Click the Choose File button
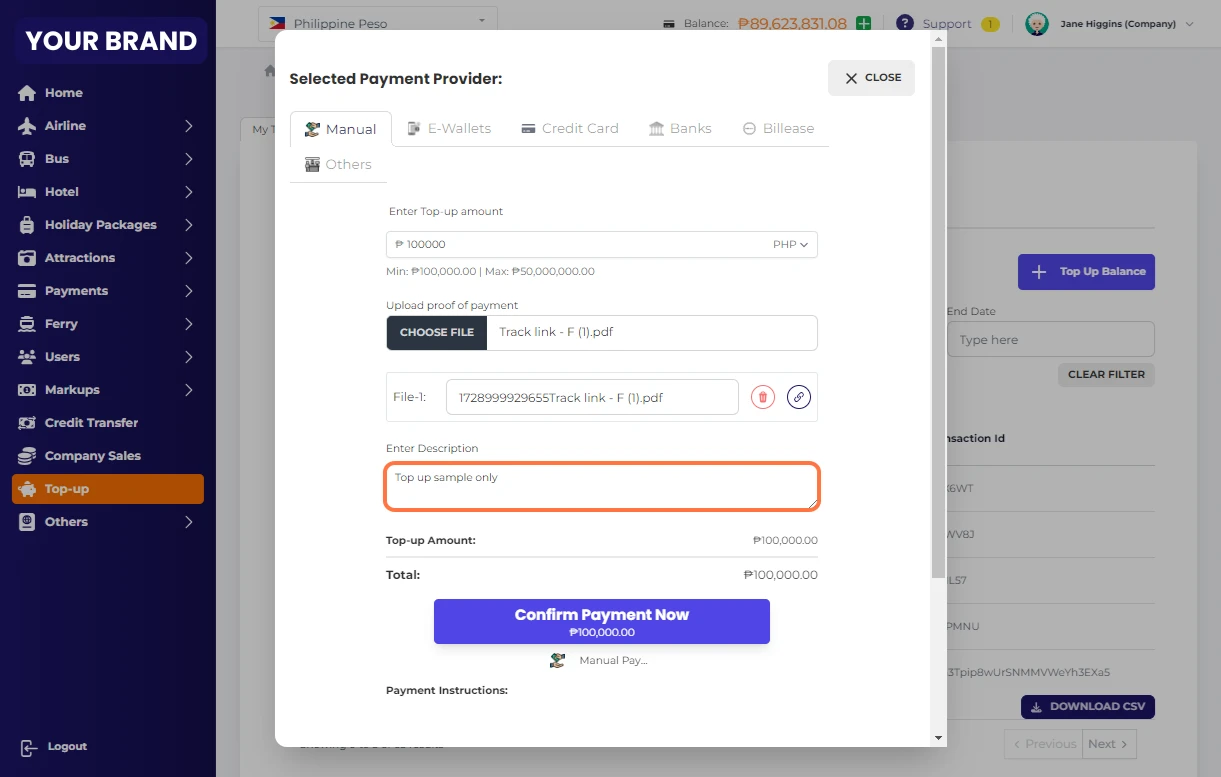 click(437, 333)
